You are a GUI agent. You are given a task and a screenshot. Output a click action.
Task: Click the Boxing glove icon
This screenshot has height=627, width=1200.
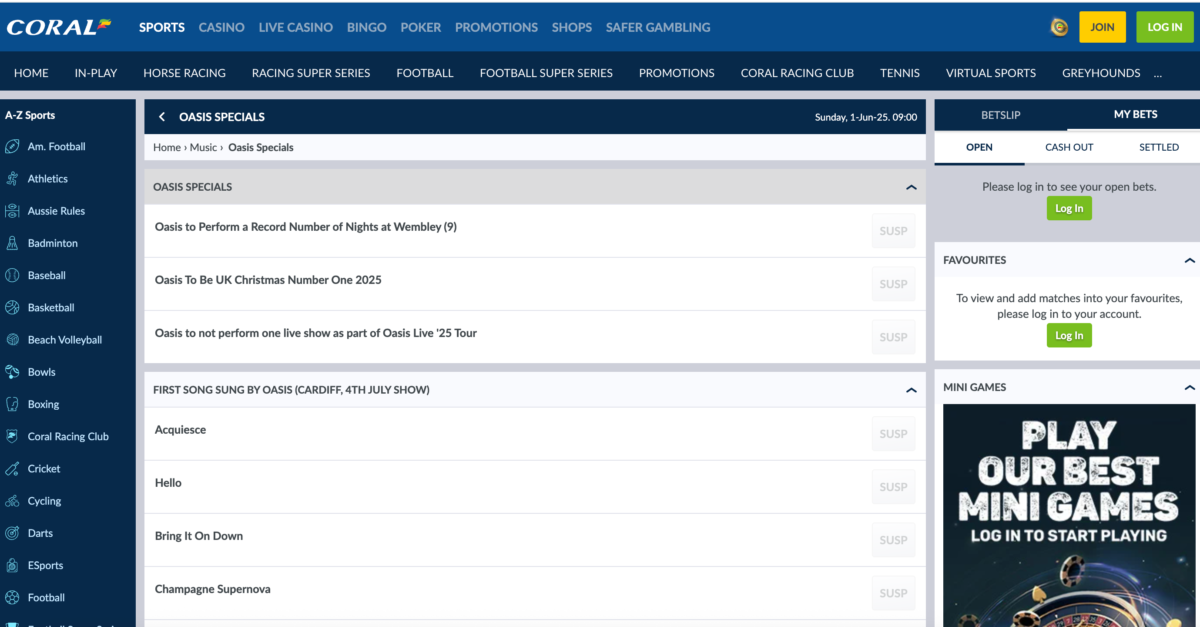[12, 404]
